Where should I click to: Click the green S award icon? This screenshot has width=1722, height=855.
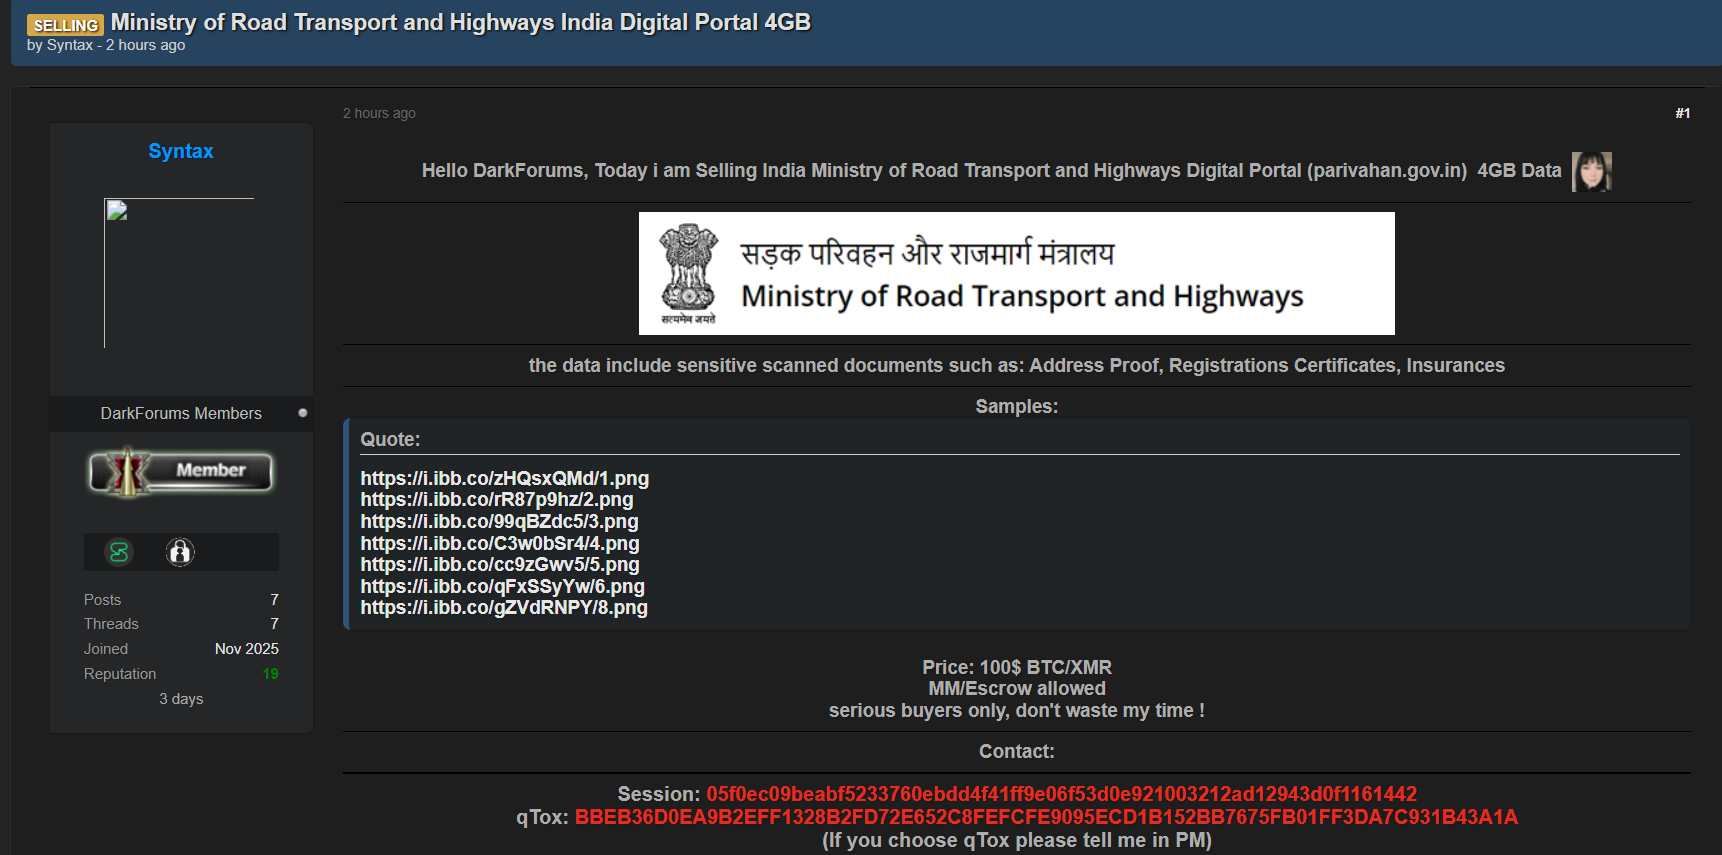(119, 552)
